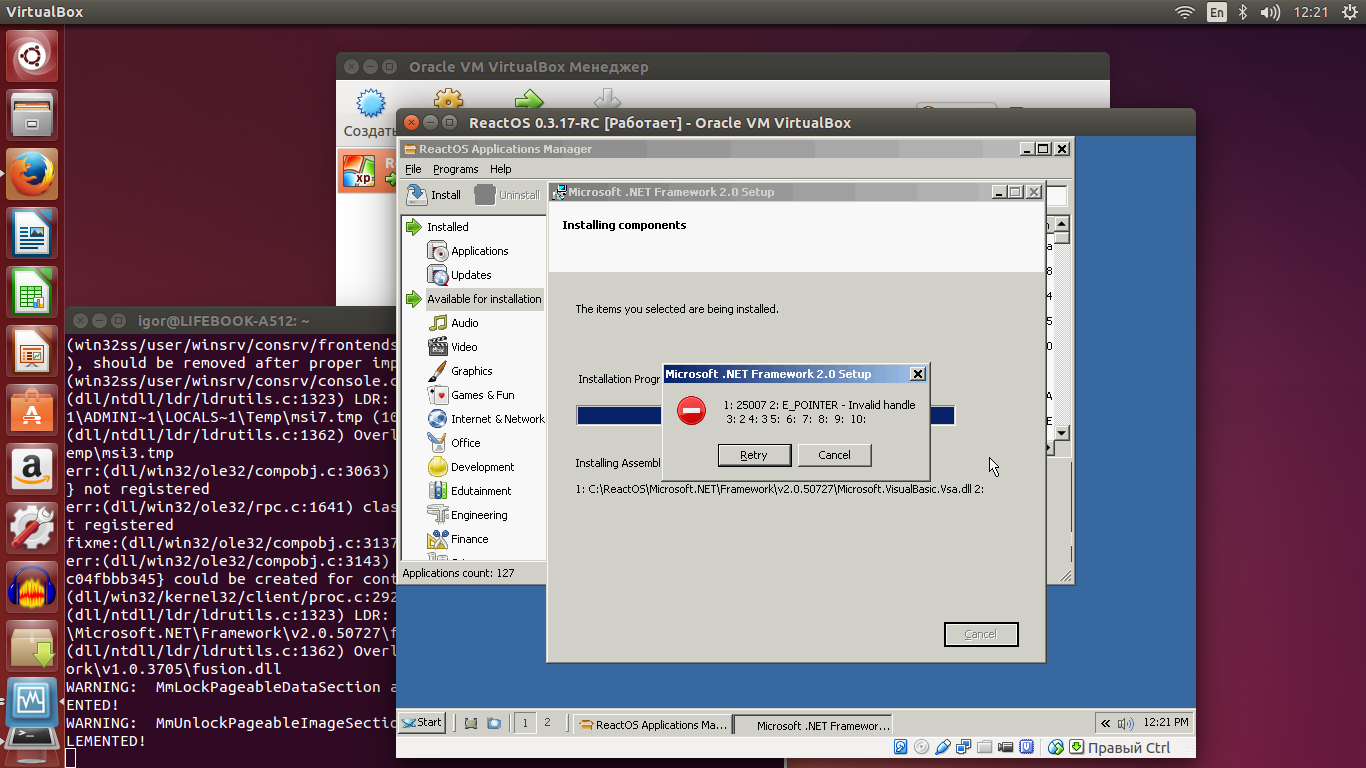Click the installation progress bar
This screenshot has width=1366, height=768.
coord(765,415)
